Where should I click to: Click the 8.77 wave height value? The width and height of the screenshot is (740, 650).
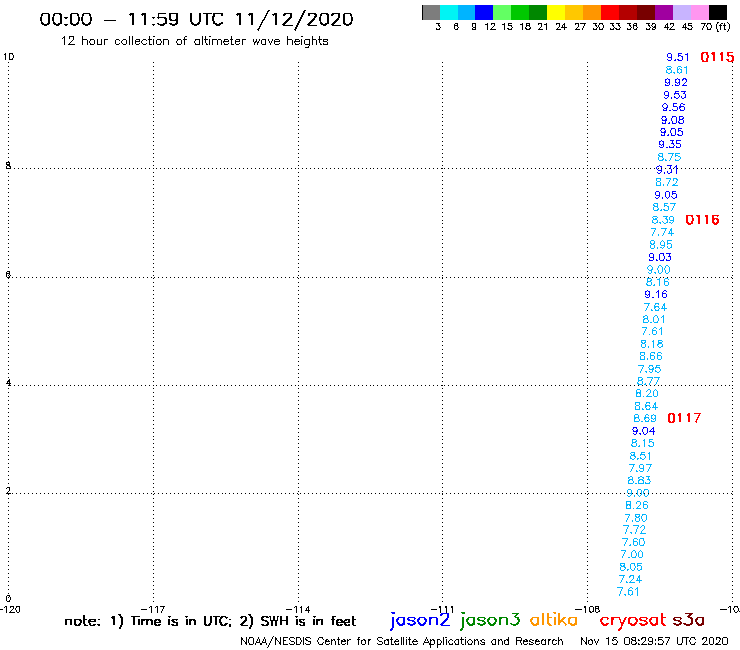click(648, 381)
